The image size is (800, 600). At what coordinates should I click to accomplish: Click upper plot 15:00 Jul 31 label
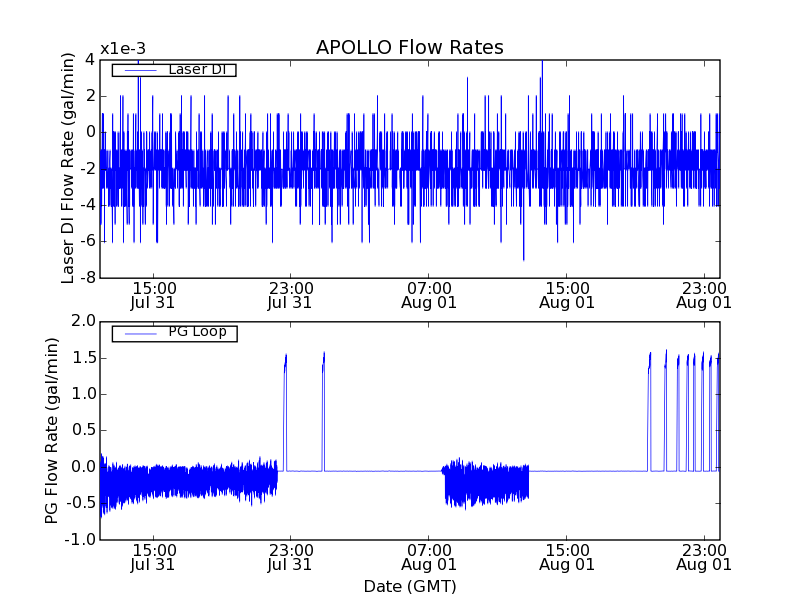153,295
